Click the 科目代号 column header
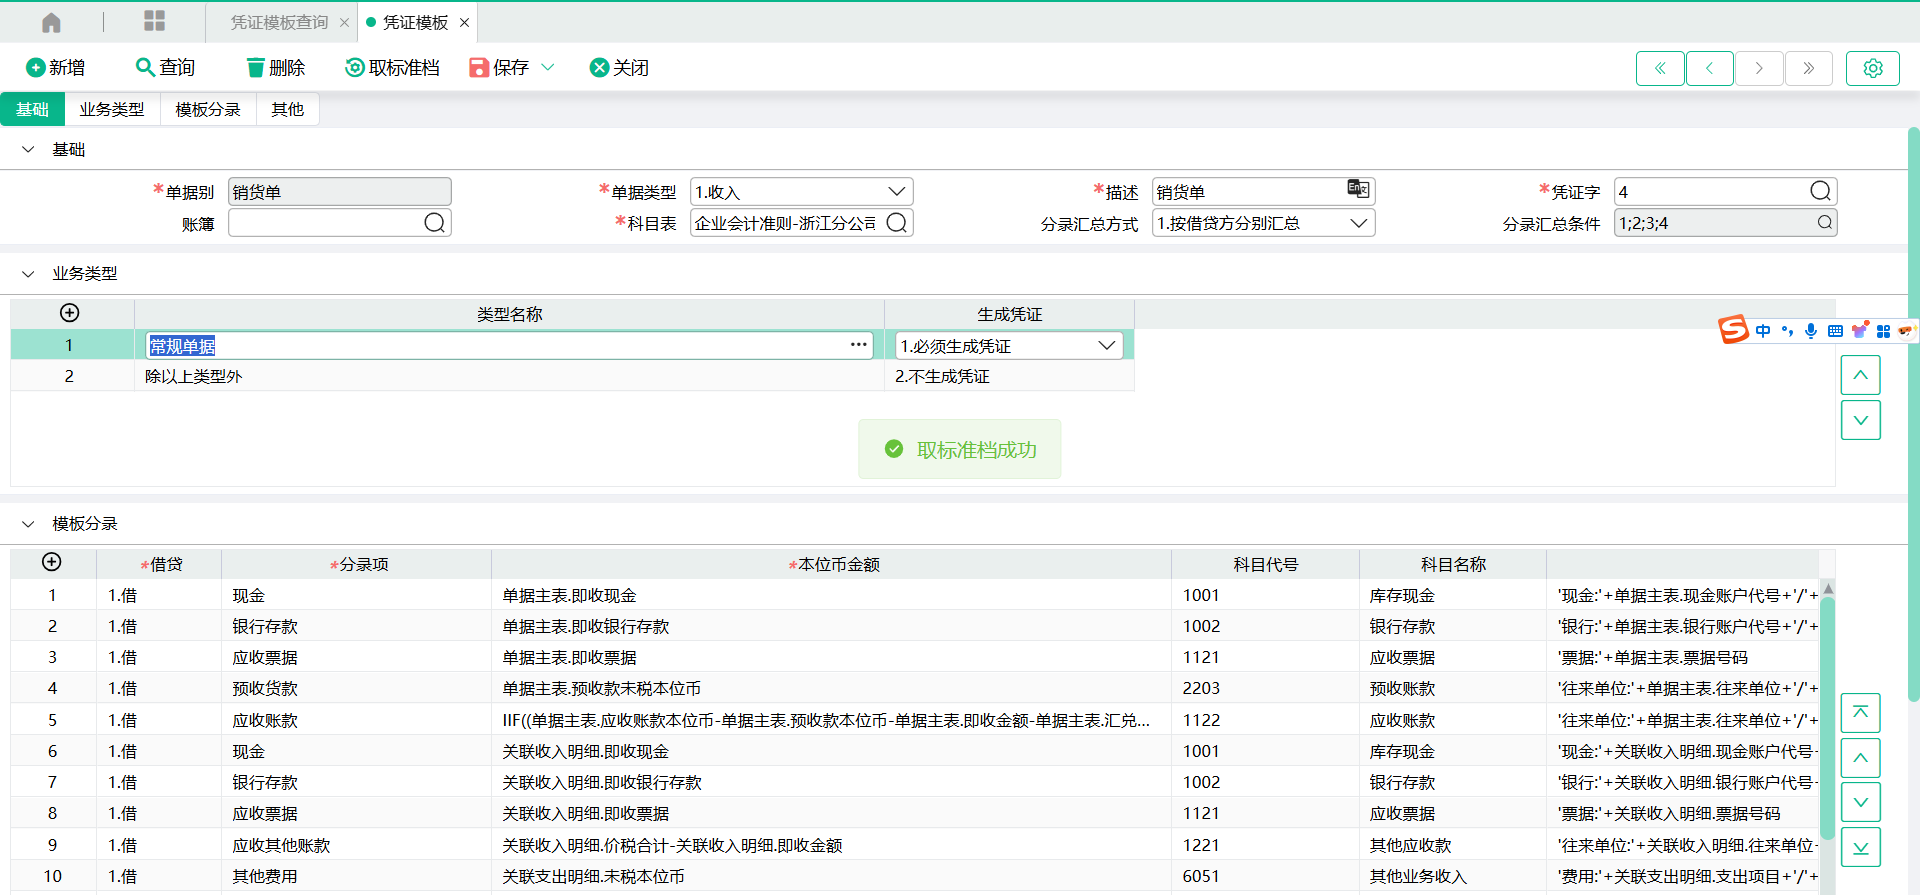 click(x=1265, y=564)
